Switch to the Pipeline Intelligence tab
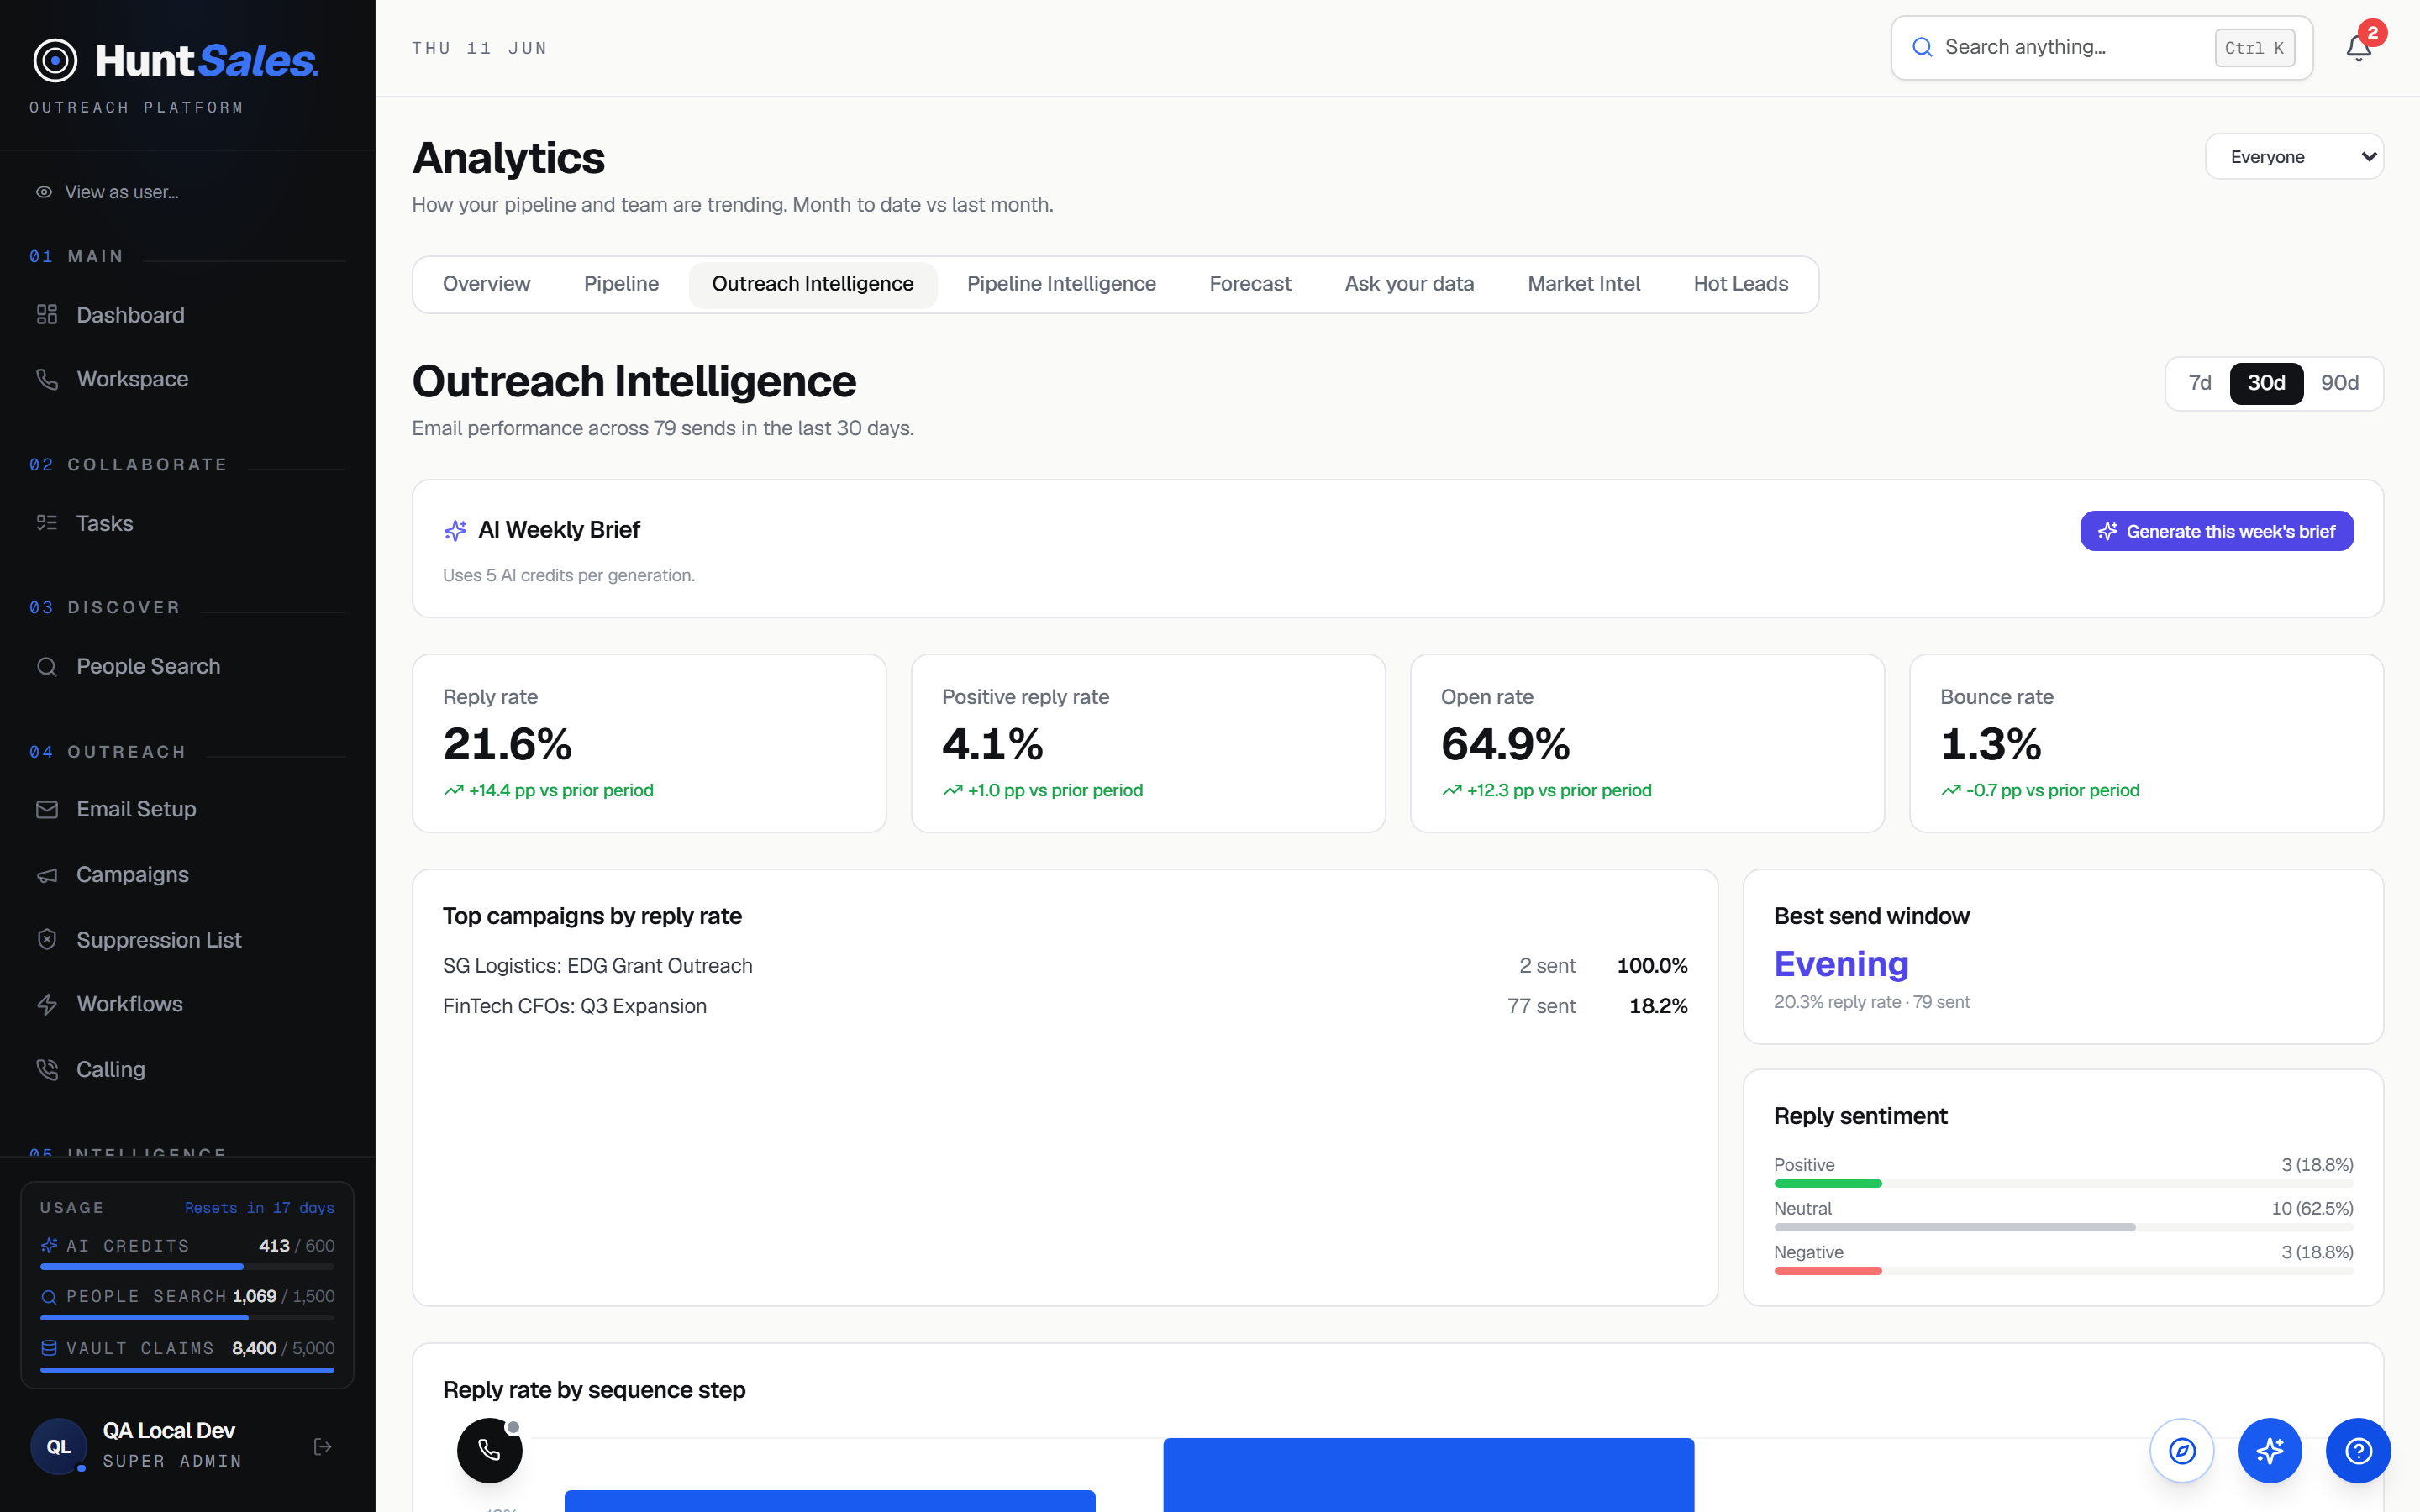The image size is (2420, 1512). coord(1061,284)
